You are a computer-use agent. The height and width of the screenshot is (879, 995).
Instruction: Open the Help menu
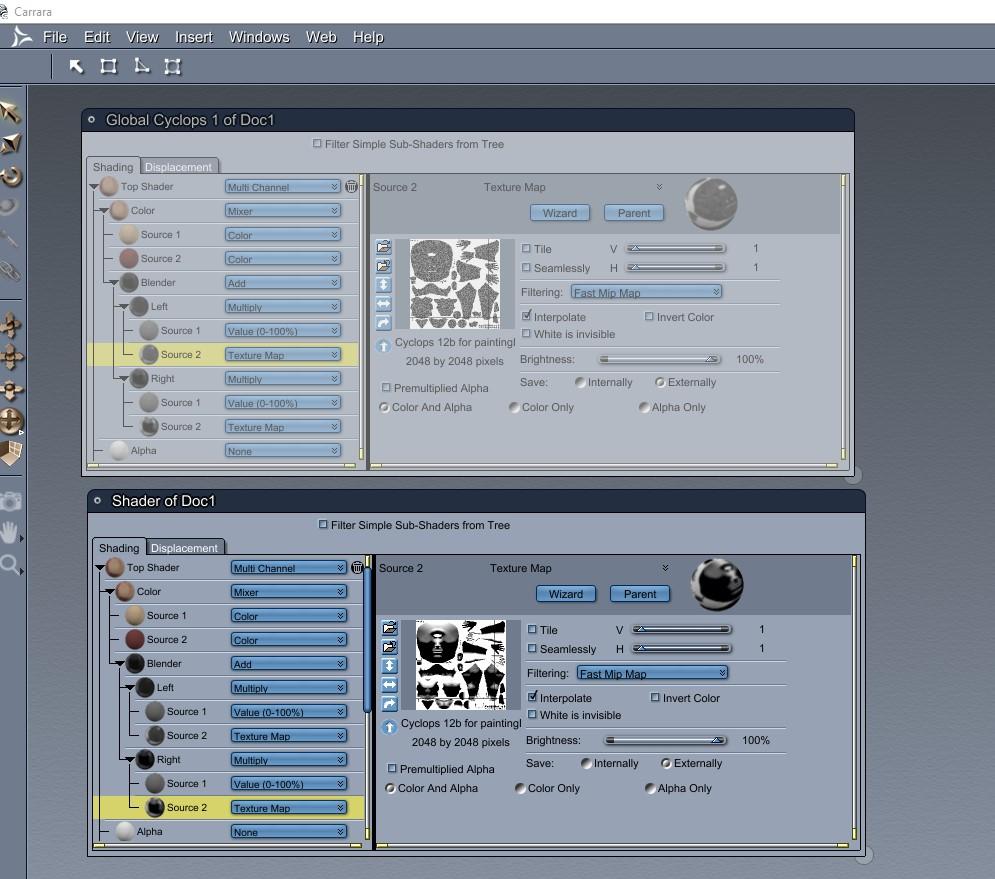pyautogui.click(x=368, y=37)
